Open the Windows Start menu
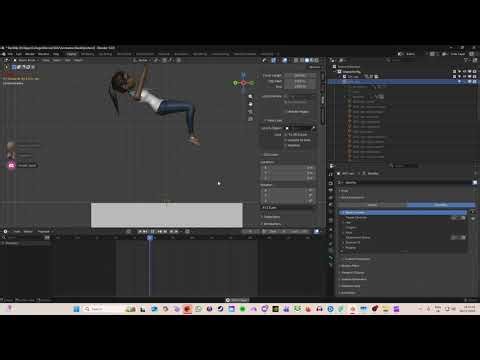Viewport: 480px width, 360px height. (x=76, y=309)
